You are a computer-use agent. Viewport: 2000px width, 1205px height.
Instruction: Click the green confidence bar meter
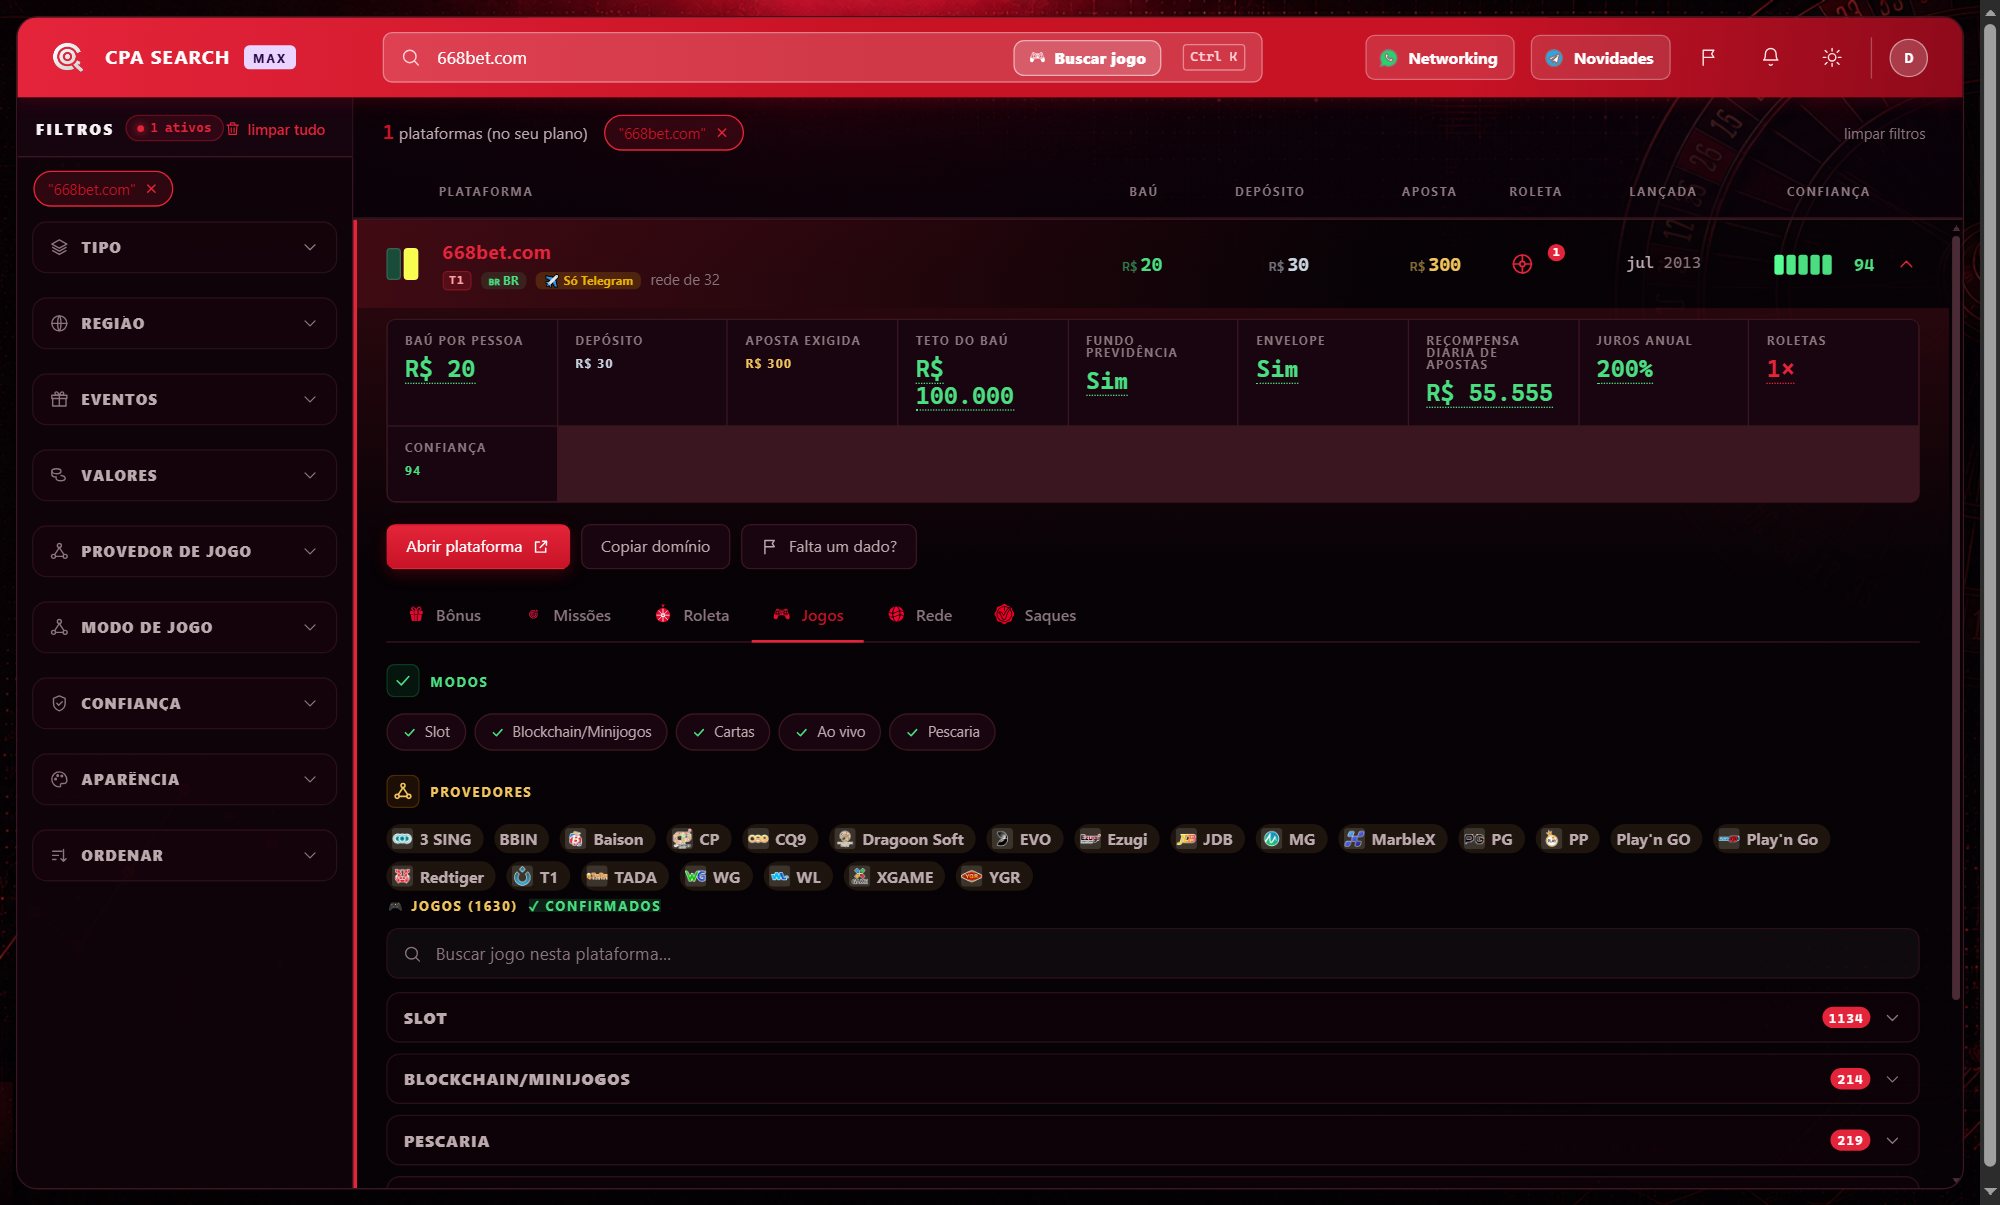(1802, 265)
